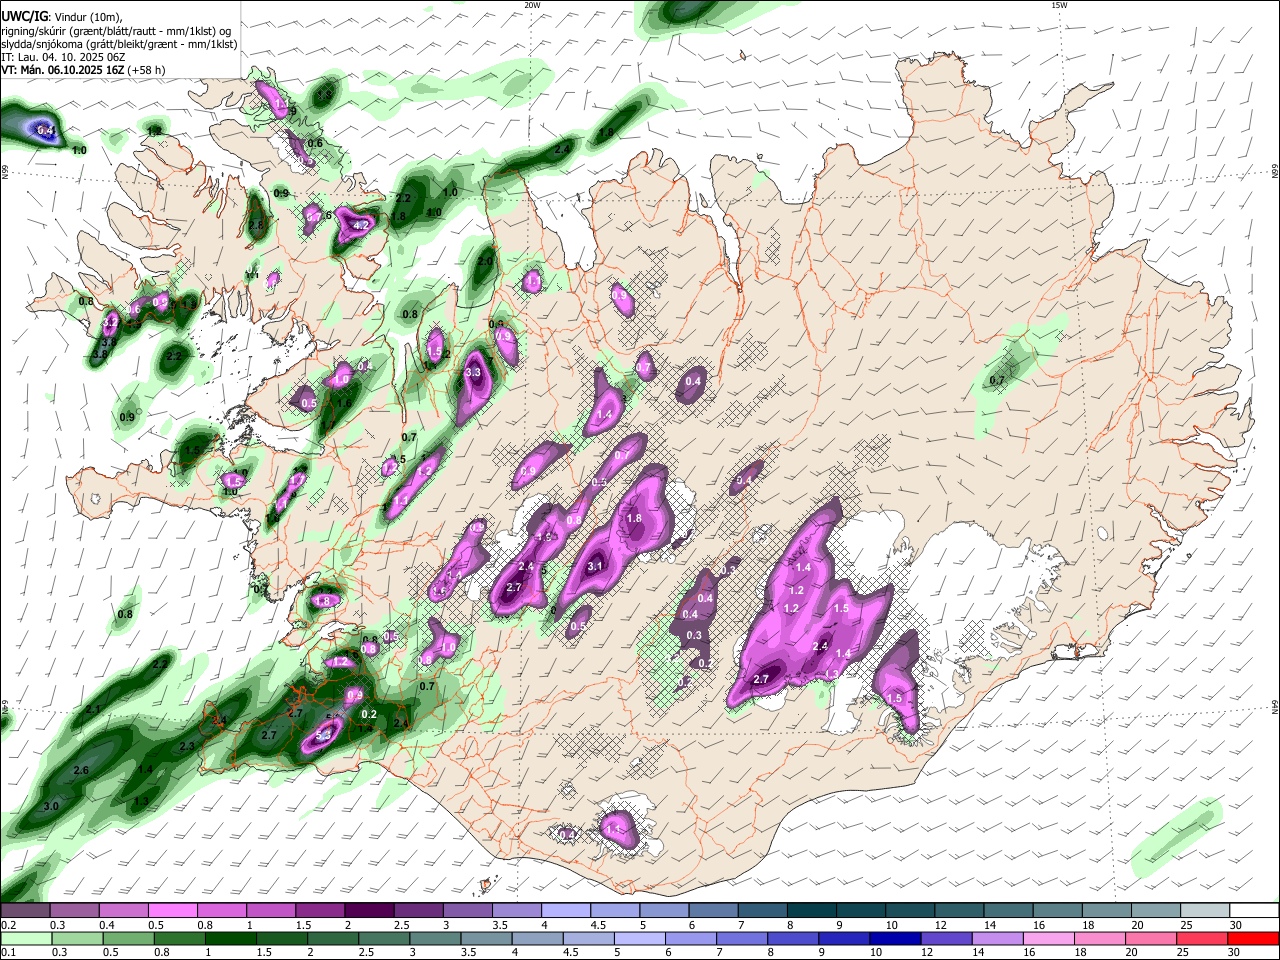
Task: Click the 30 label under the red swatch
Action: coord(1235,952)
